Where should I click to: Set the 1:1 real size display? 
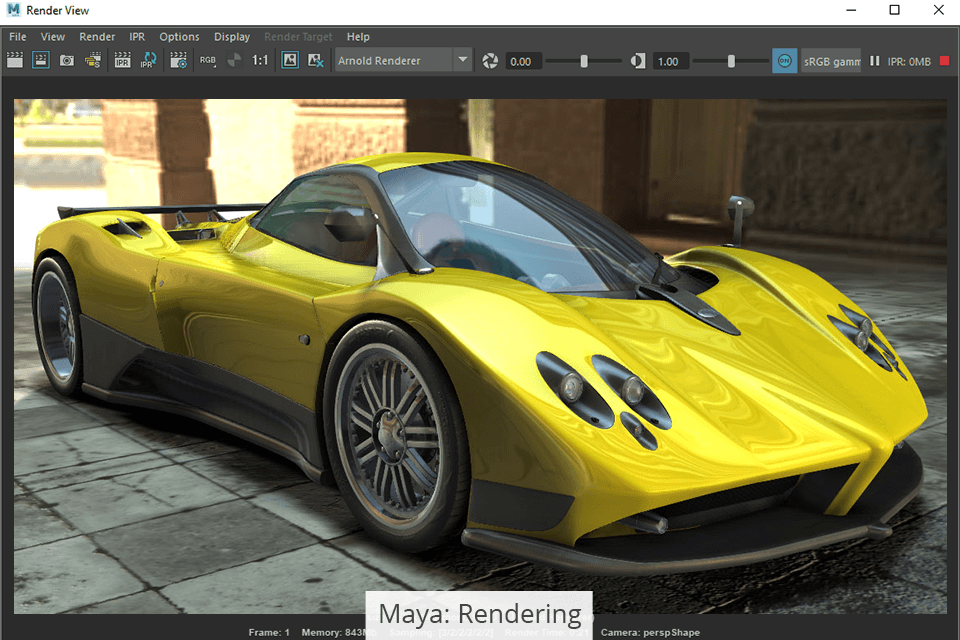(260, 61)
